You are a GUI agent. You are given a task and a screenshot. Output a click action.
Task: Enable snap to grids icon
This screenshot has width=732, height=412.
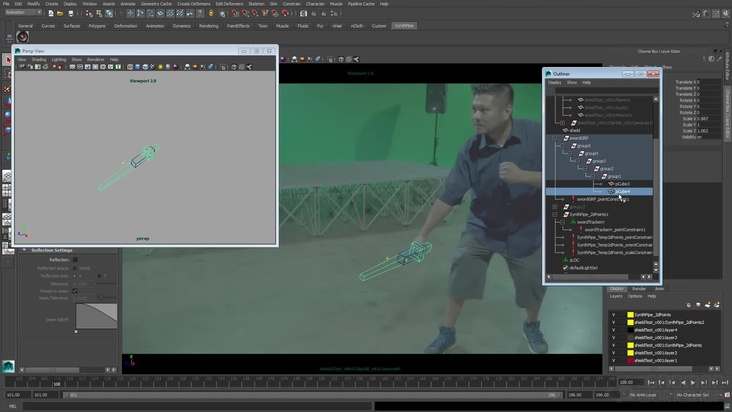coord(235,14)
